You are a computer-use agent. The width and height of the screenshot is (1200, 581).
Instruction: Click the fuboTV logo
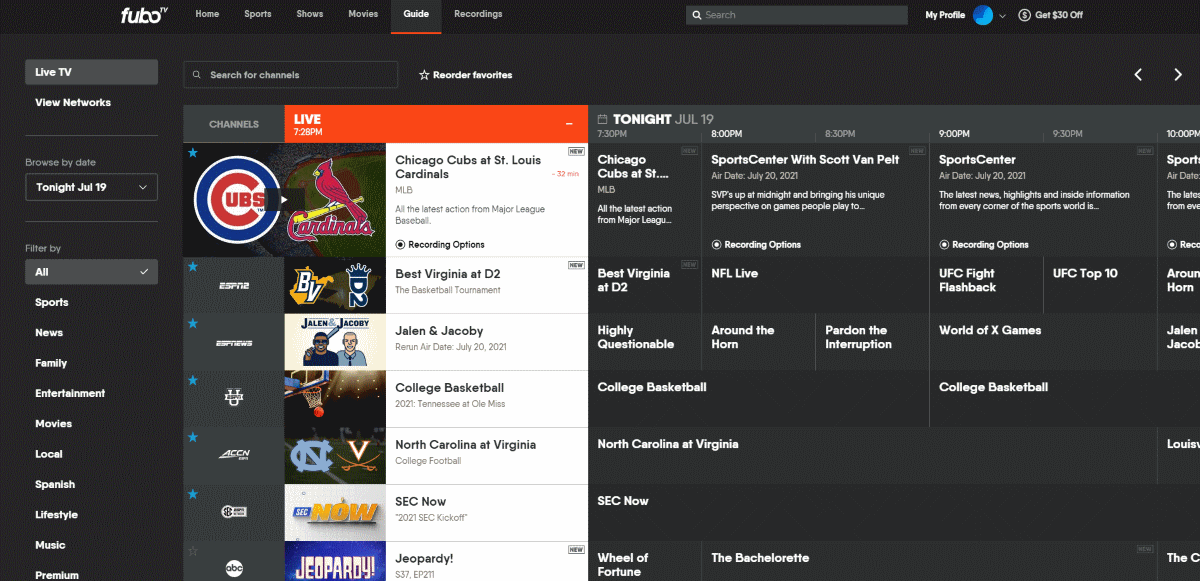click(x=143, y=15)
